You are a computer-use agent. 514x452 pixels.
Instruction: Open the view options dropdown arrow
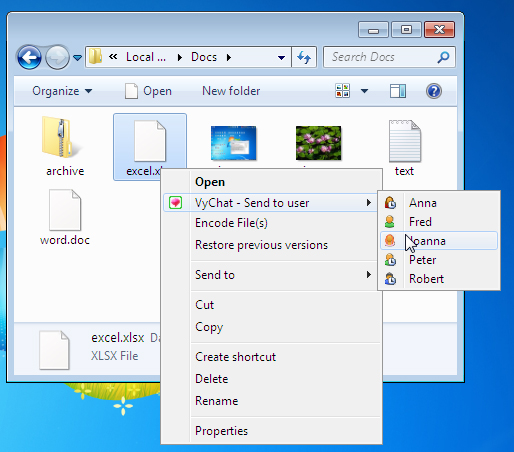[x=364, y=91]
